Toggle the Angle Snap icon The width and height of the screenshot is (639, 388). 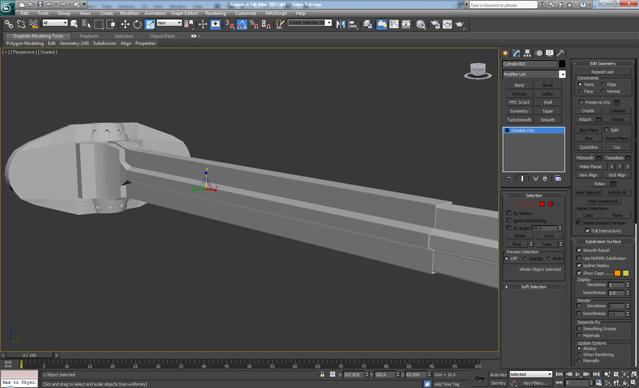point(242,24)
